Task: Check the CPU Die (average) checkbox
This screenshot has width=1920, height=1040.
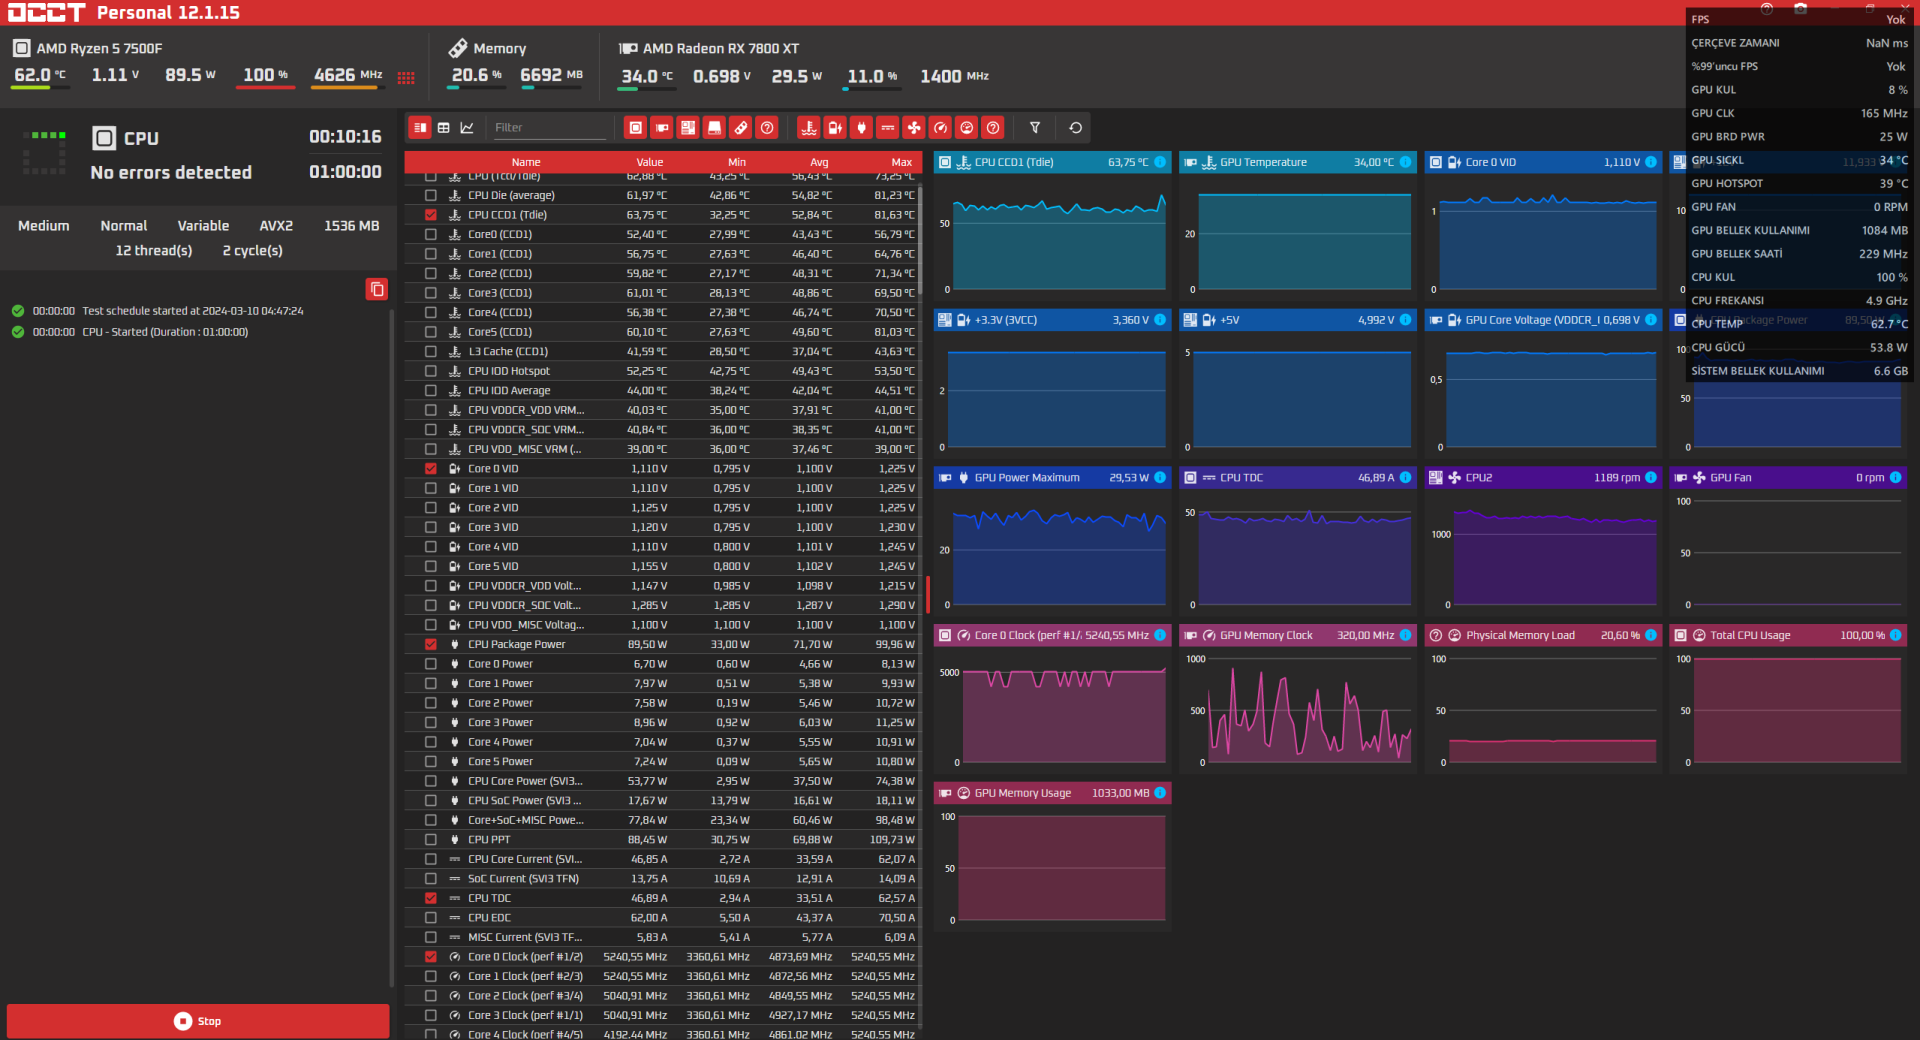Action: [431, 196]
